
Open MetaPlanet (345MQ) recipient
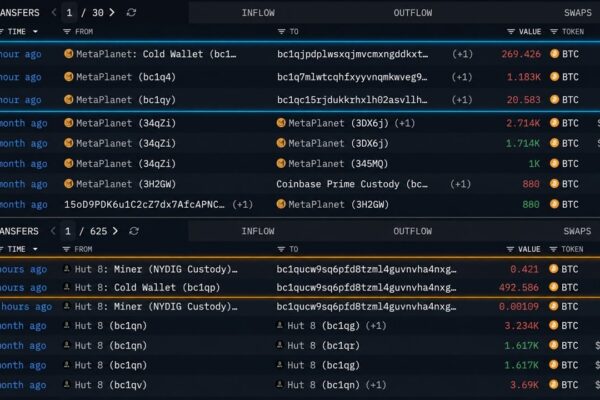[x=338, y=164]
